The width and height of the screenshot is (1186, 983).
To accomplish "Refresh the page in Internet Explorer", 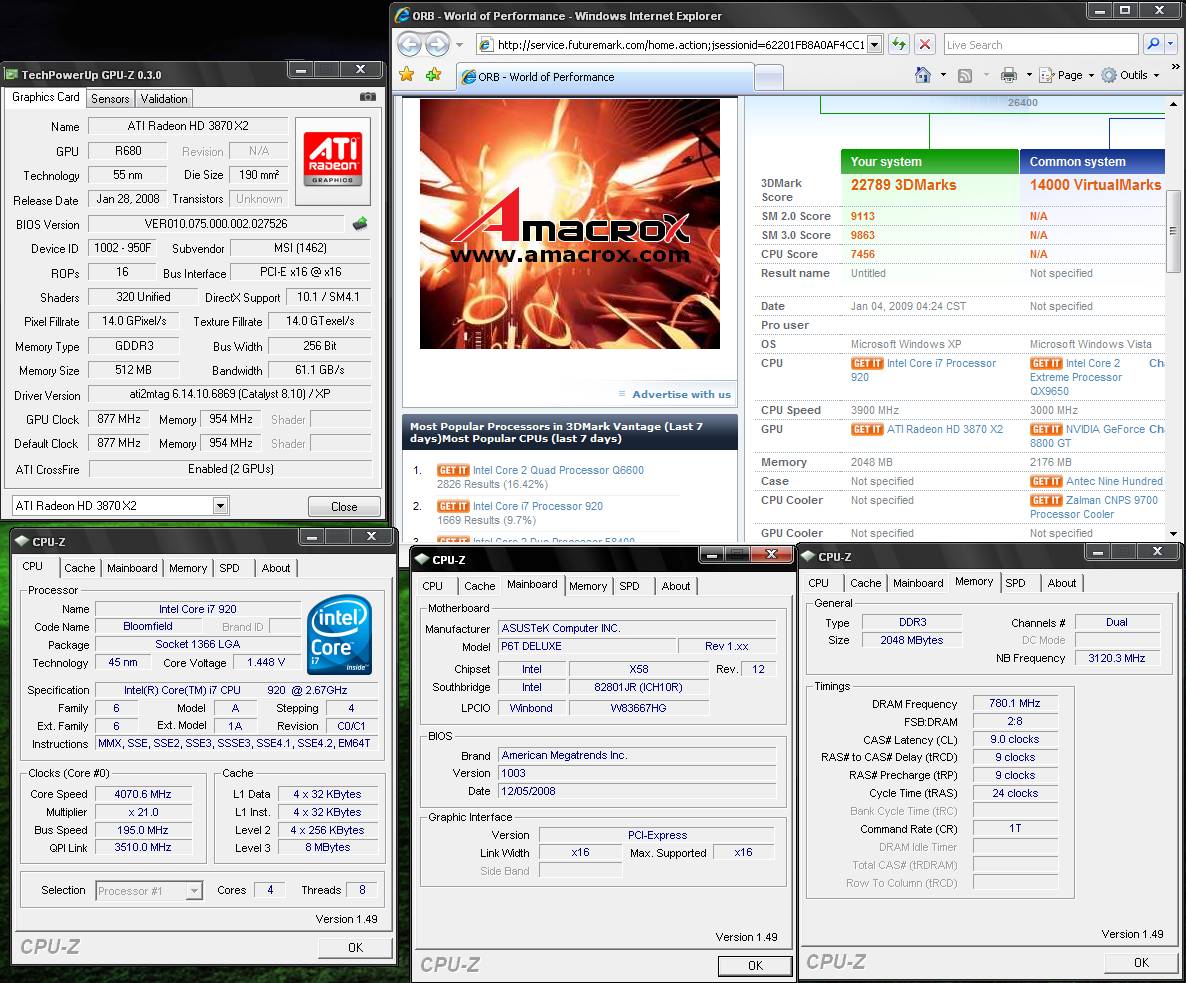I will pos(899,45).
